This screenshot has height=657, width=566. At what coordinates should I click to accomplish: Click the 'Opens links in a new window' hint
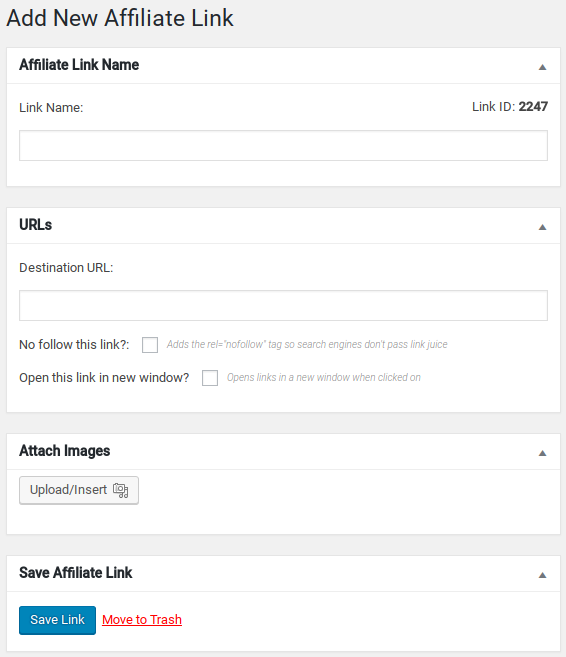pos(324,378)
